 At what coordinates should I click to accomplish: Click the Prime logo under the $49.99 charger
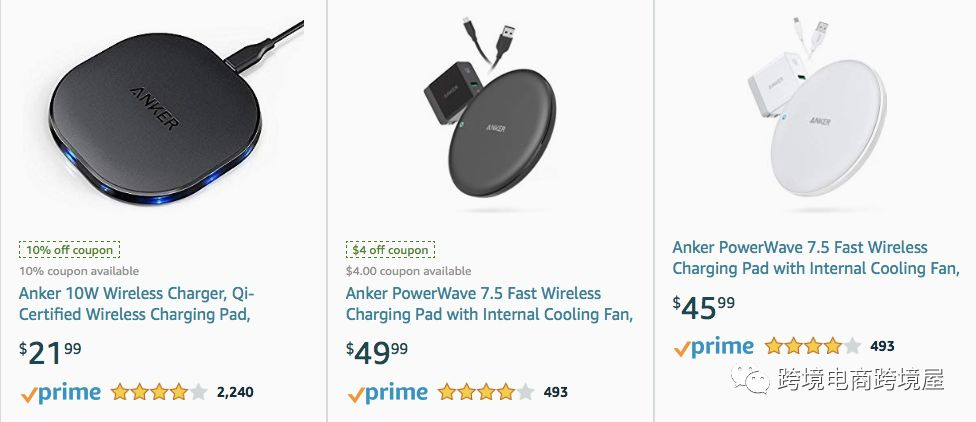click(387, 392)
